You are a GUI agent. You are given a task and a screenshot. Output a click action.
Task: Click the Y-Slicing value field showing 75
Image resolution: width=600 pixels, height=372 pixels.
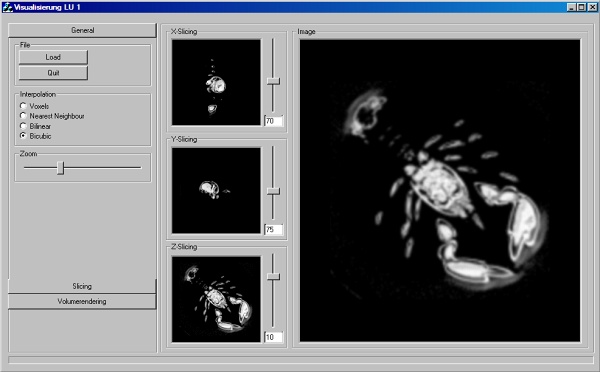pyautogui.click(x=274, y=229)
